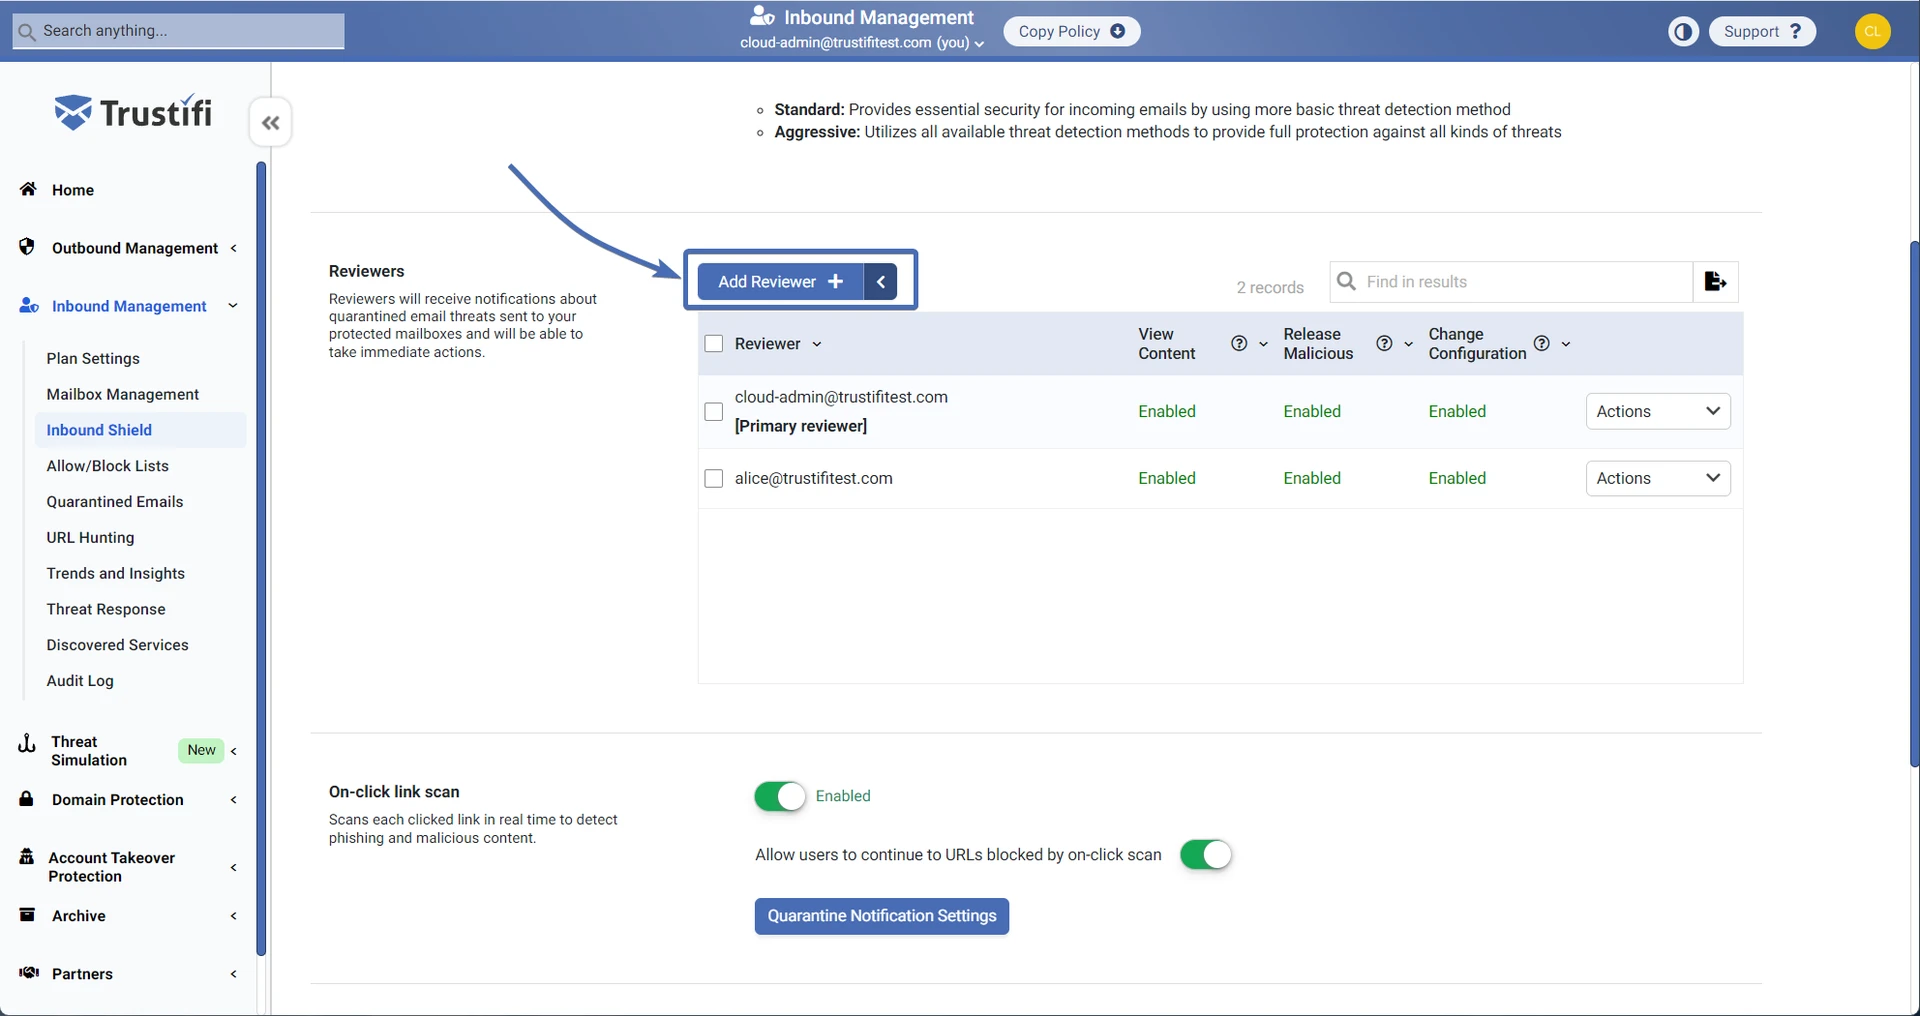The image size is (1920, 1016).
Task: Go to Allow/Block Lists page
Action: click(107, 466)
